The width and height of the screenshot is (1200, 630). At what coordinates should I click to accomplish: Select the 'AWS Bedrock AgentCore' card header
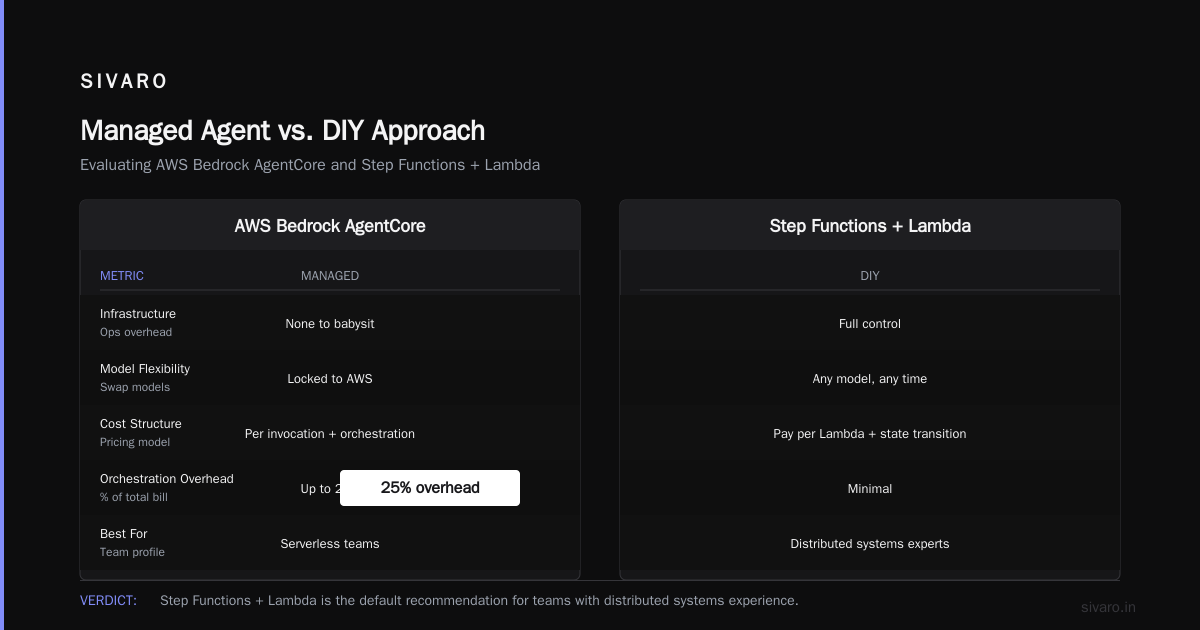coord(330,226)
